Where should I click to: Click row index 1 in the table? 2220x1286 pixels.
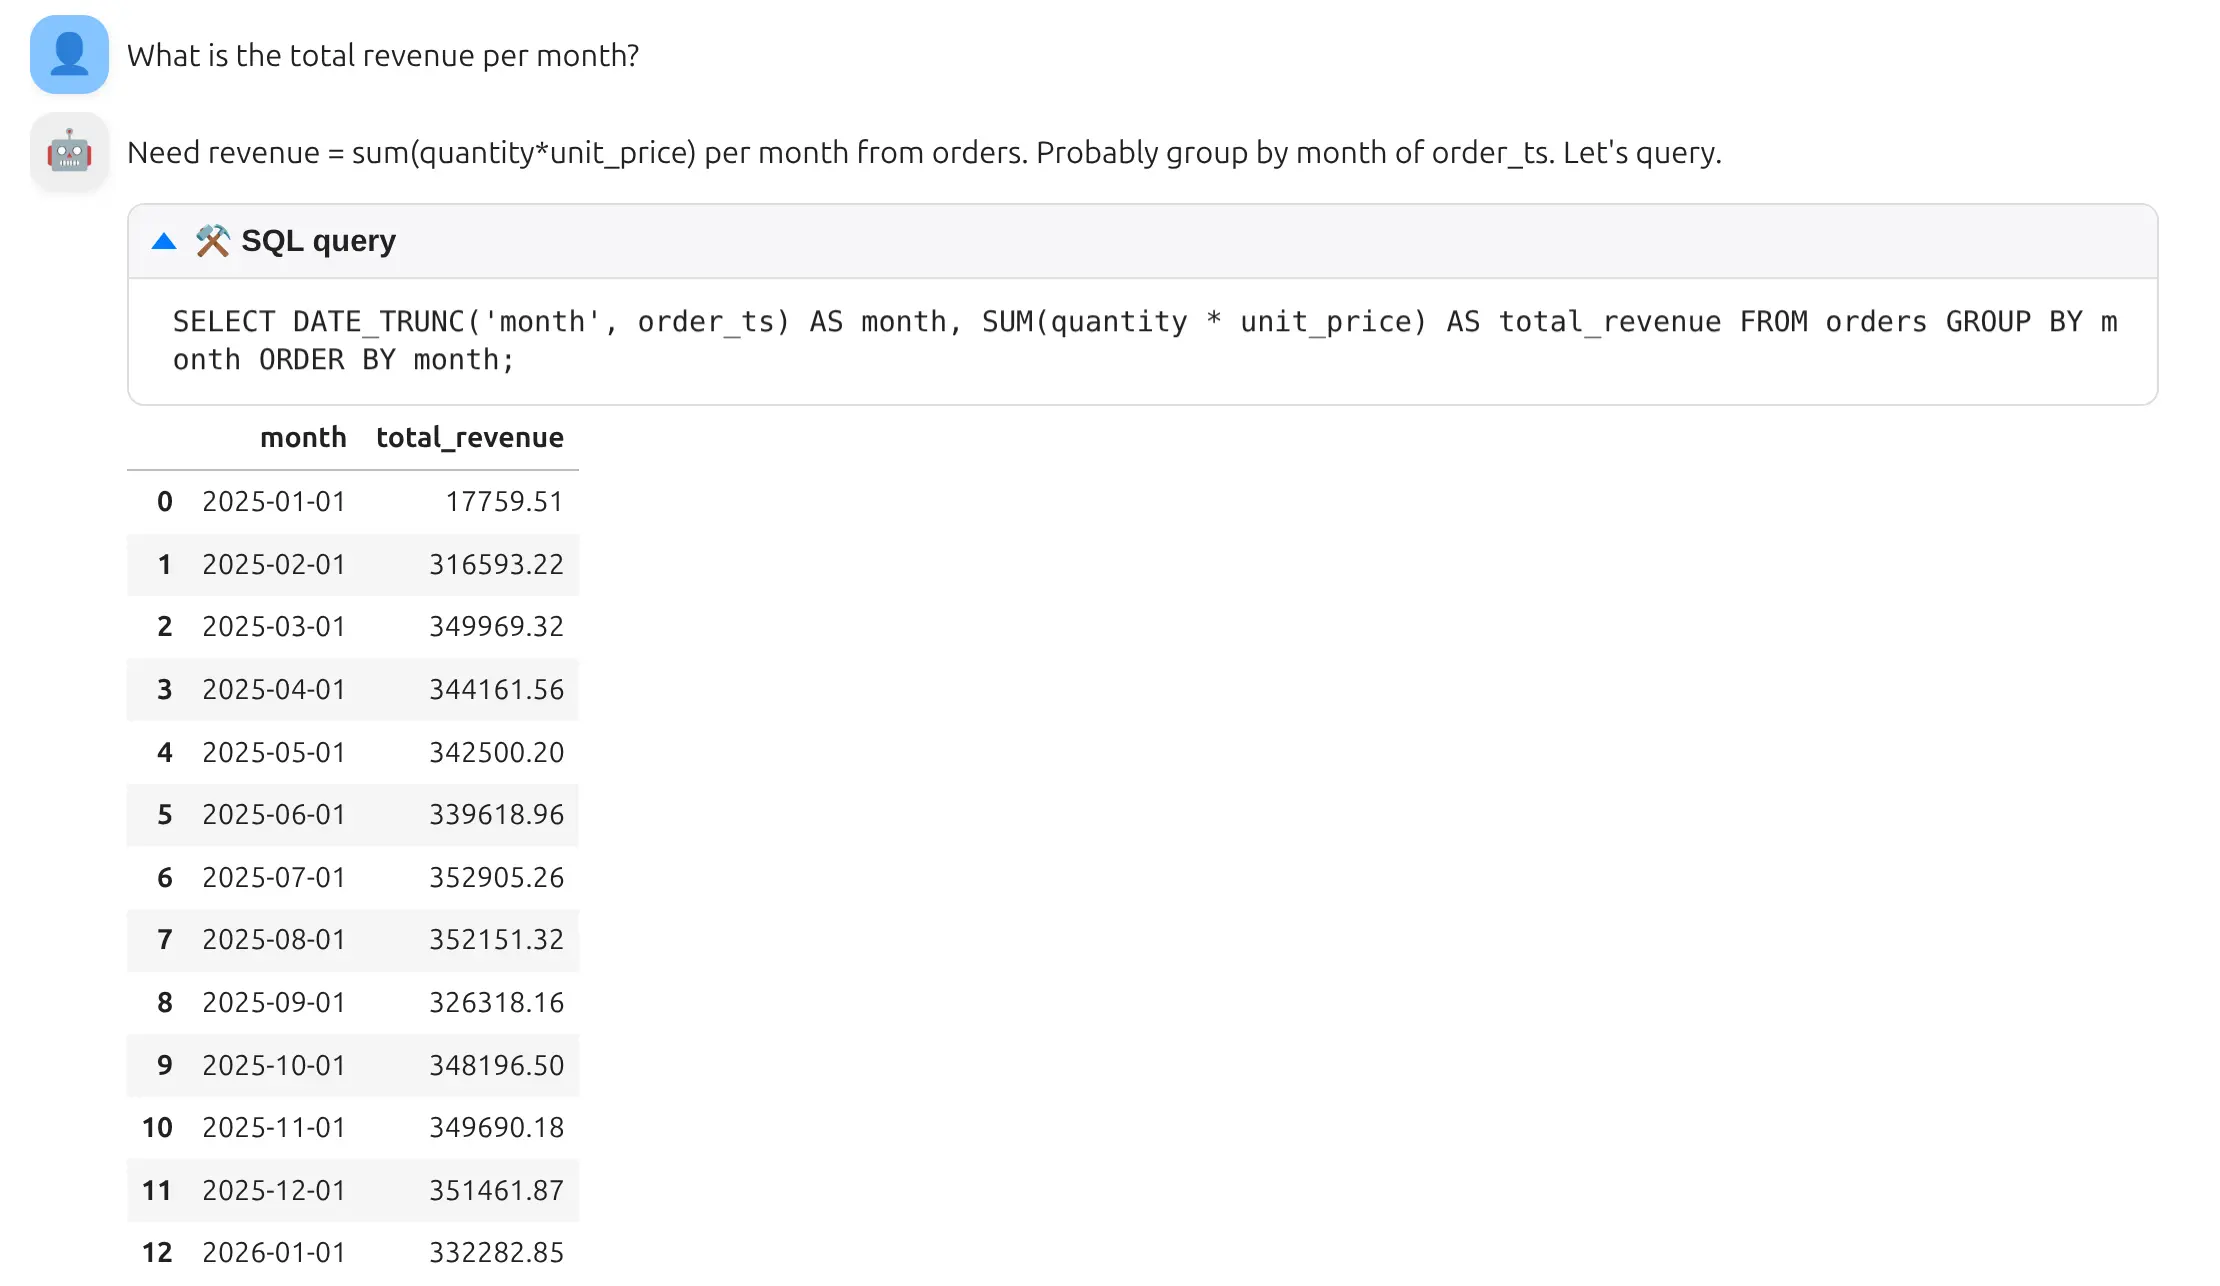point(165,565)
